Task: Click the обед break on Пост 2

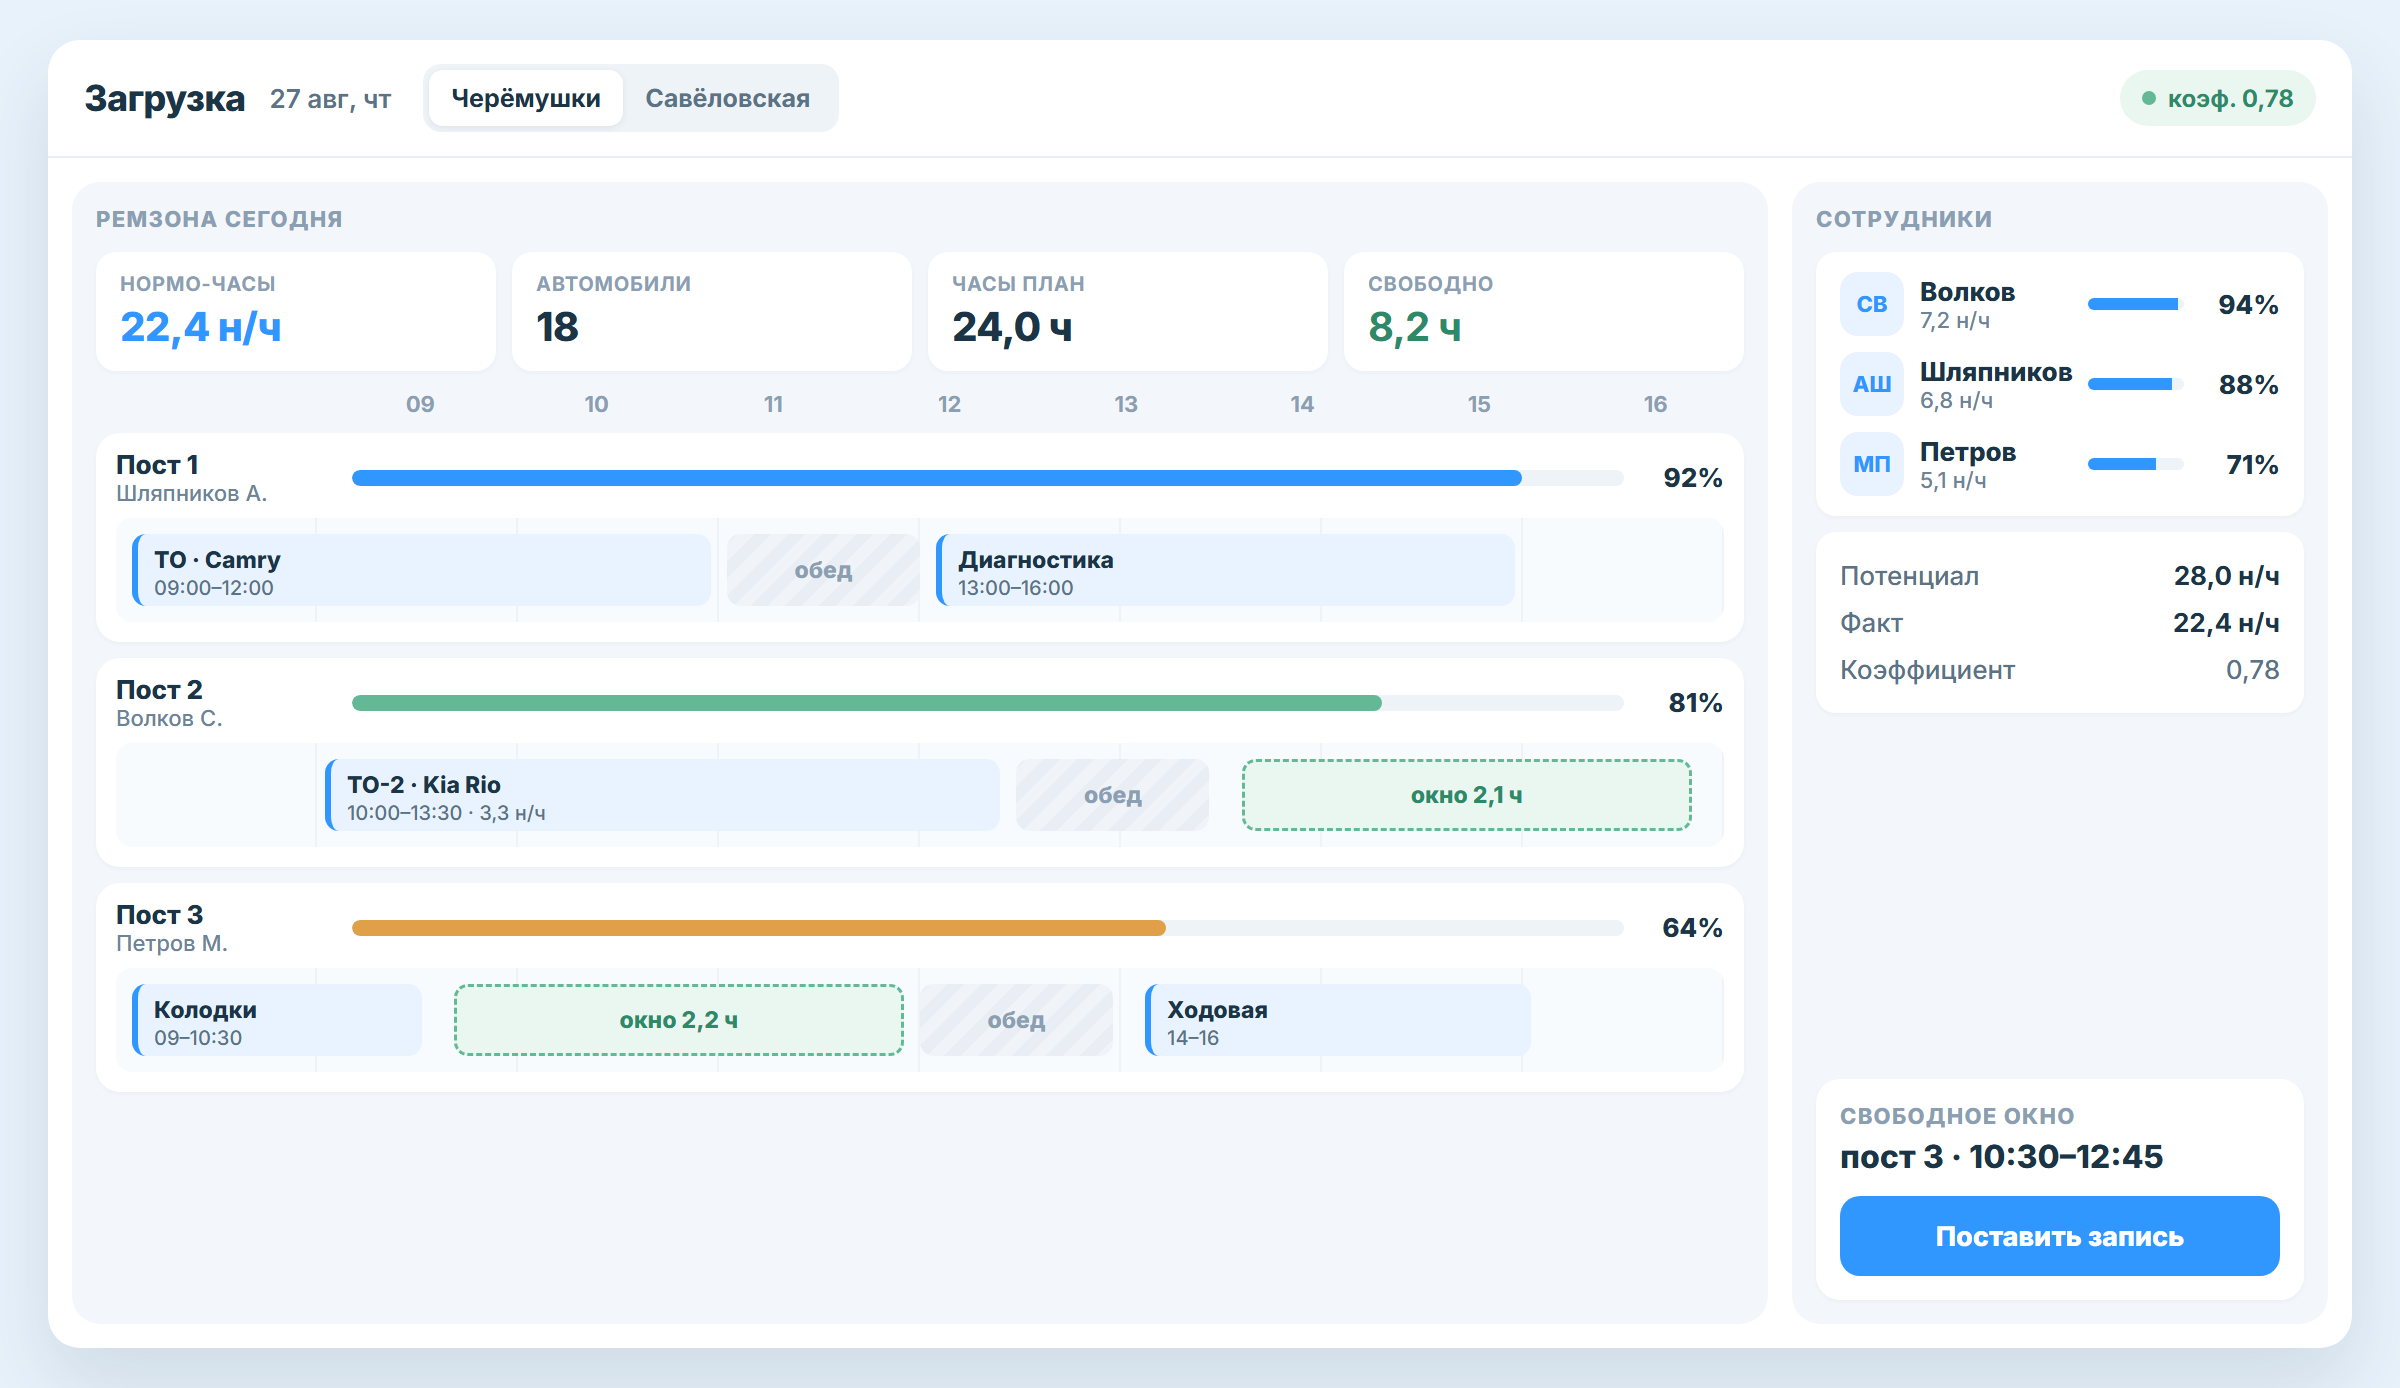Action: coord(1112,795)
